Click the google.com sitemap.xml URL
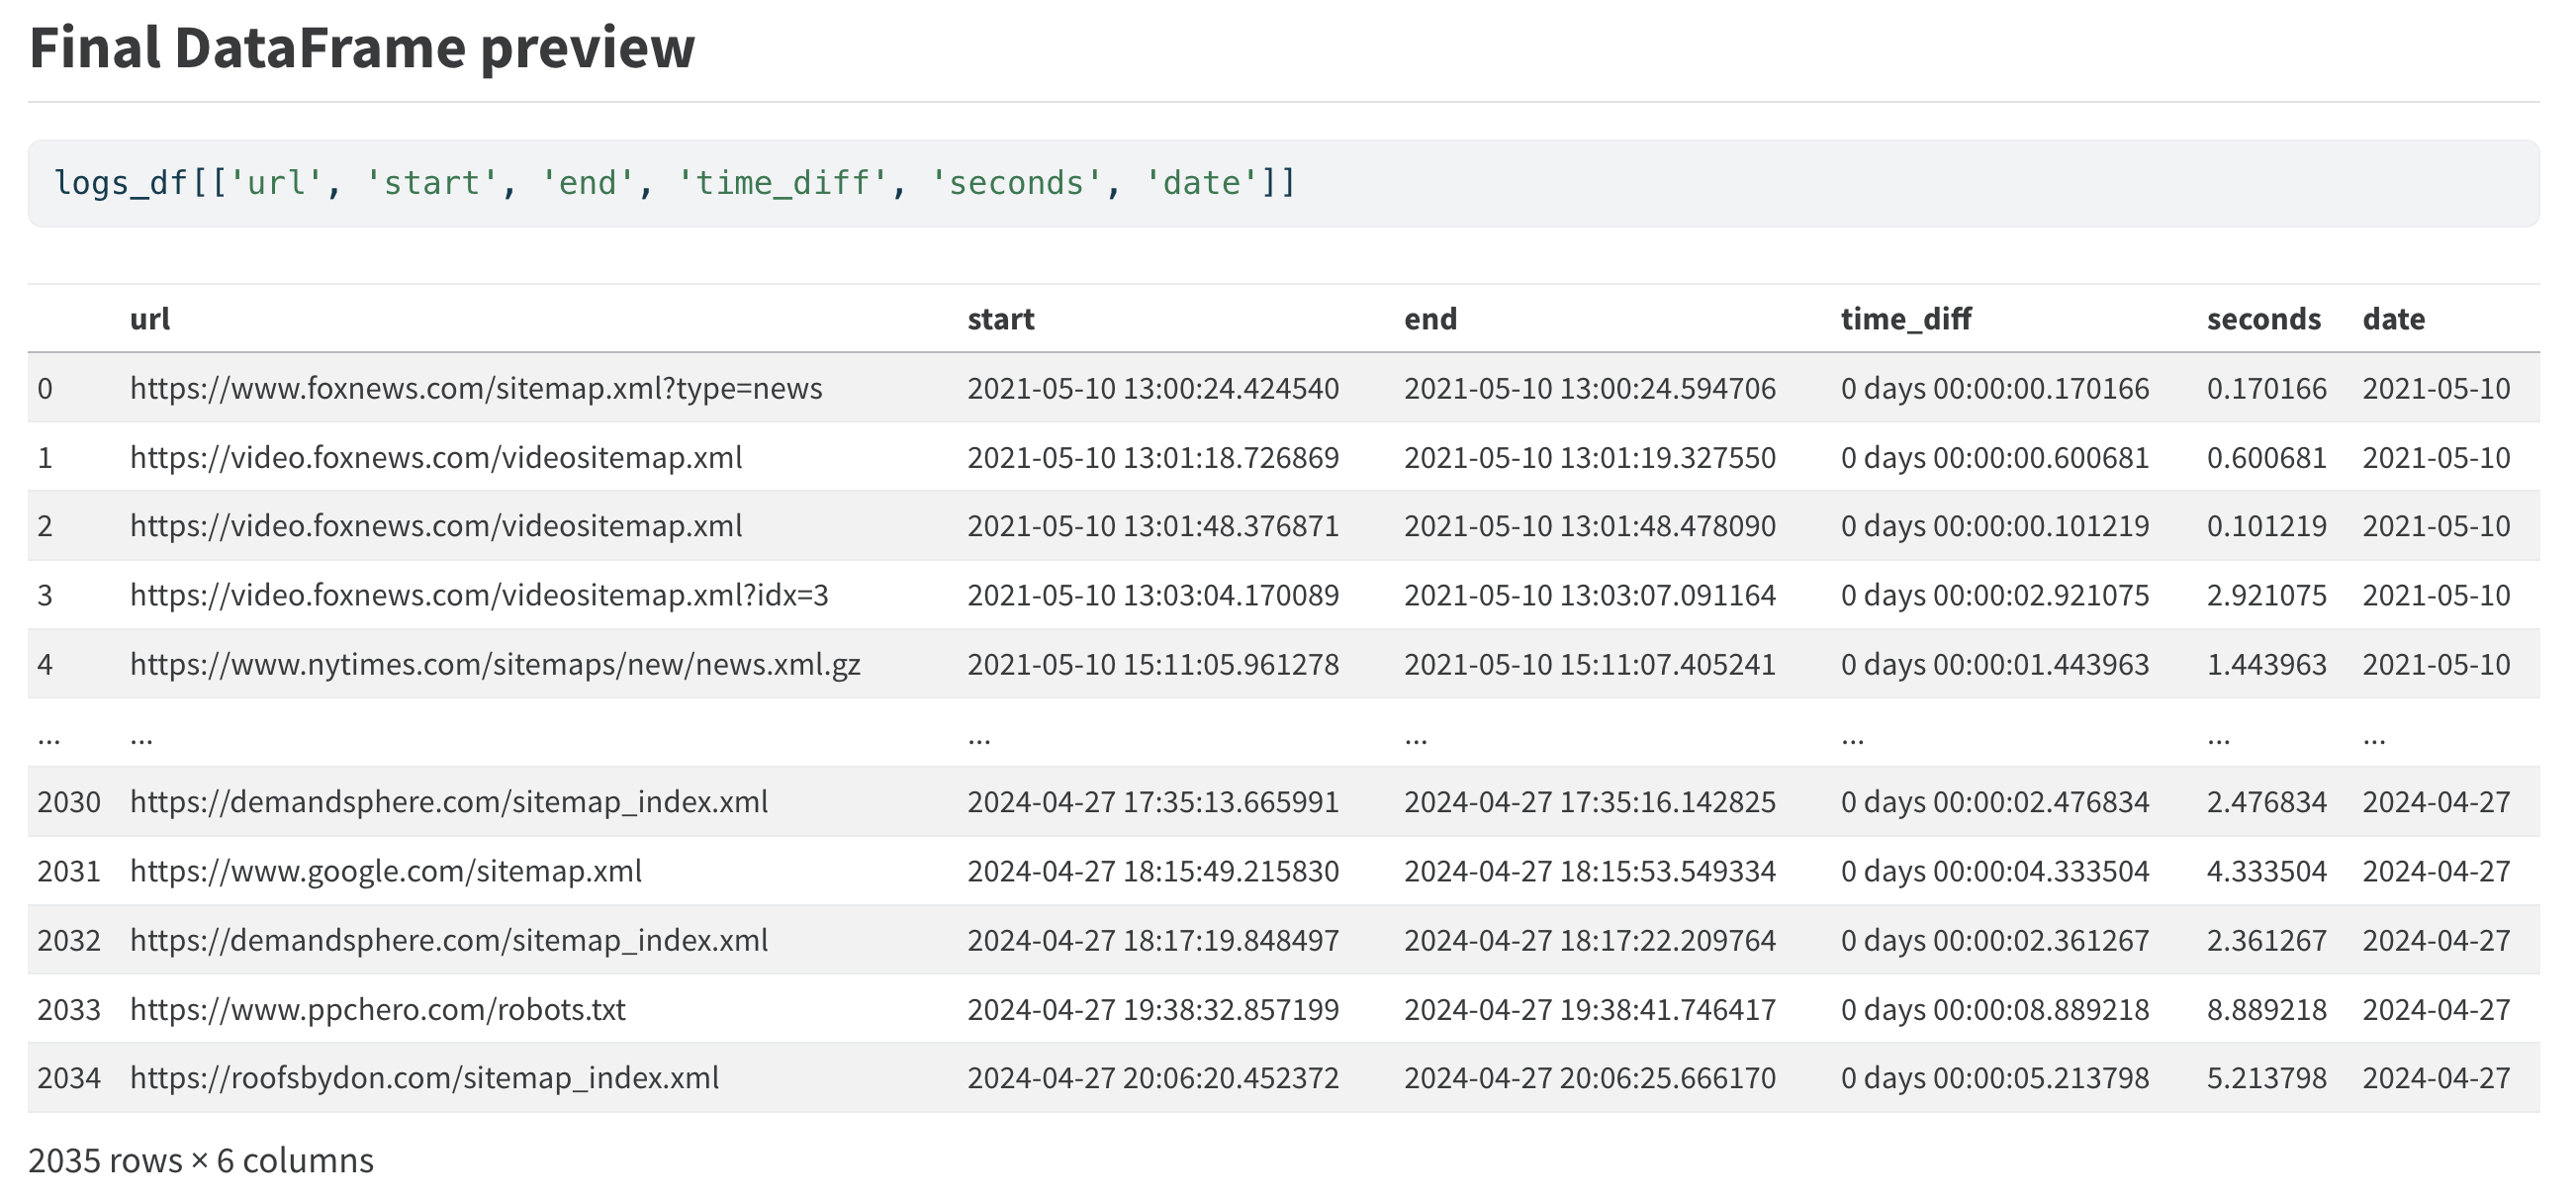The width and height of the screenshot is (2576, 1201). (x=386, y=871)
